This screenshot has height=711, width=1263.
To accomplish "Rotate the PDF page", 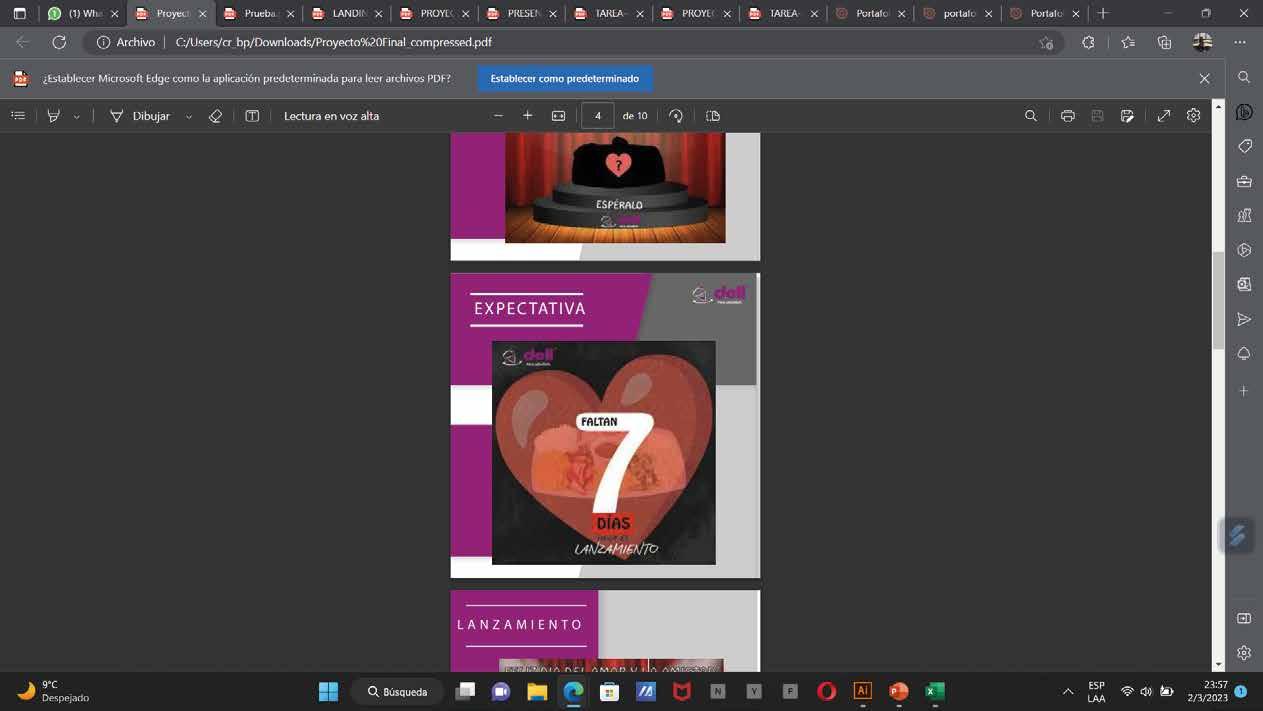I will (x=676, y=116).
